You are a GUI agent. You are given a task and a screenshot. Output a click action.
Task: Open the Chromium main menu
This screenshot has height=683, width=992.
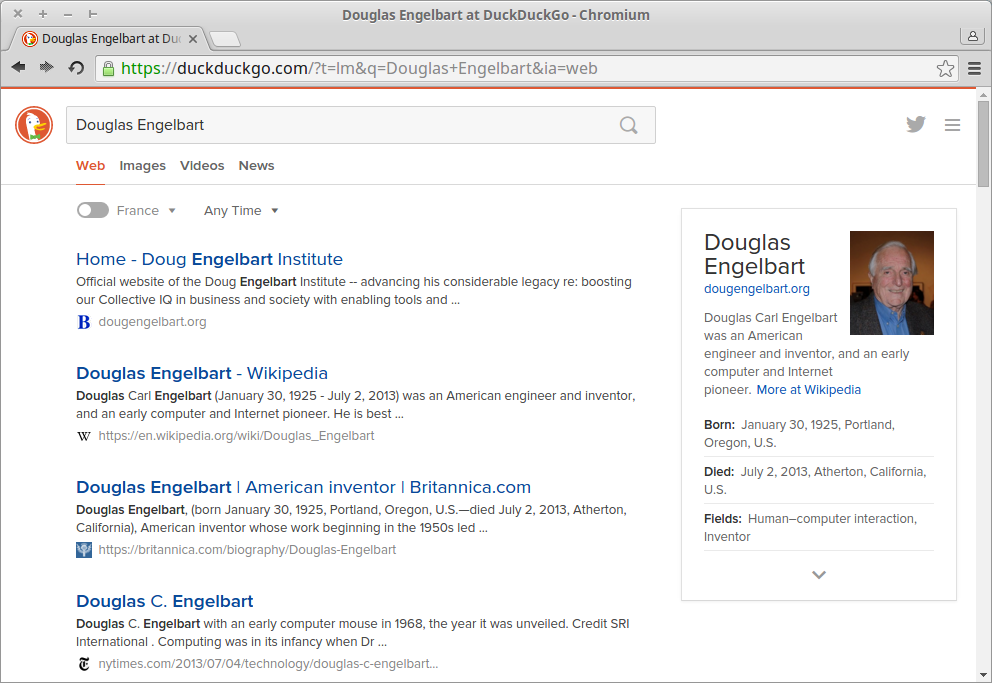click(x=974, y=68)
